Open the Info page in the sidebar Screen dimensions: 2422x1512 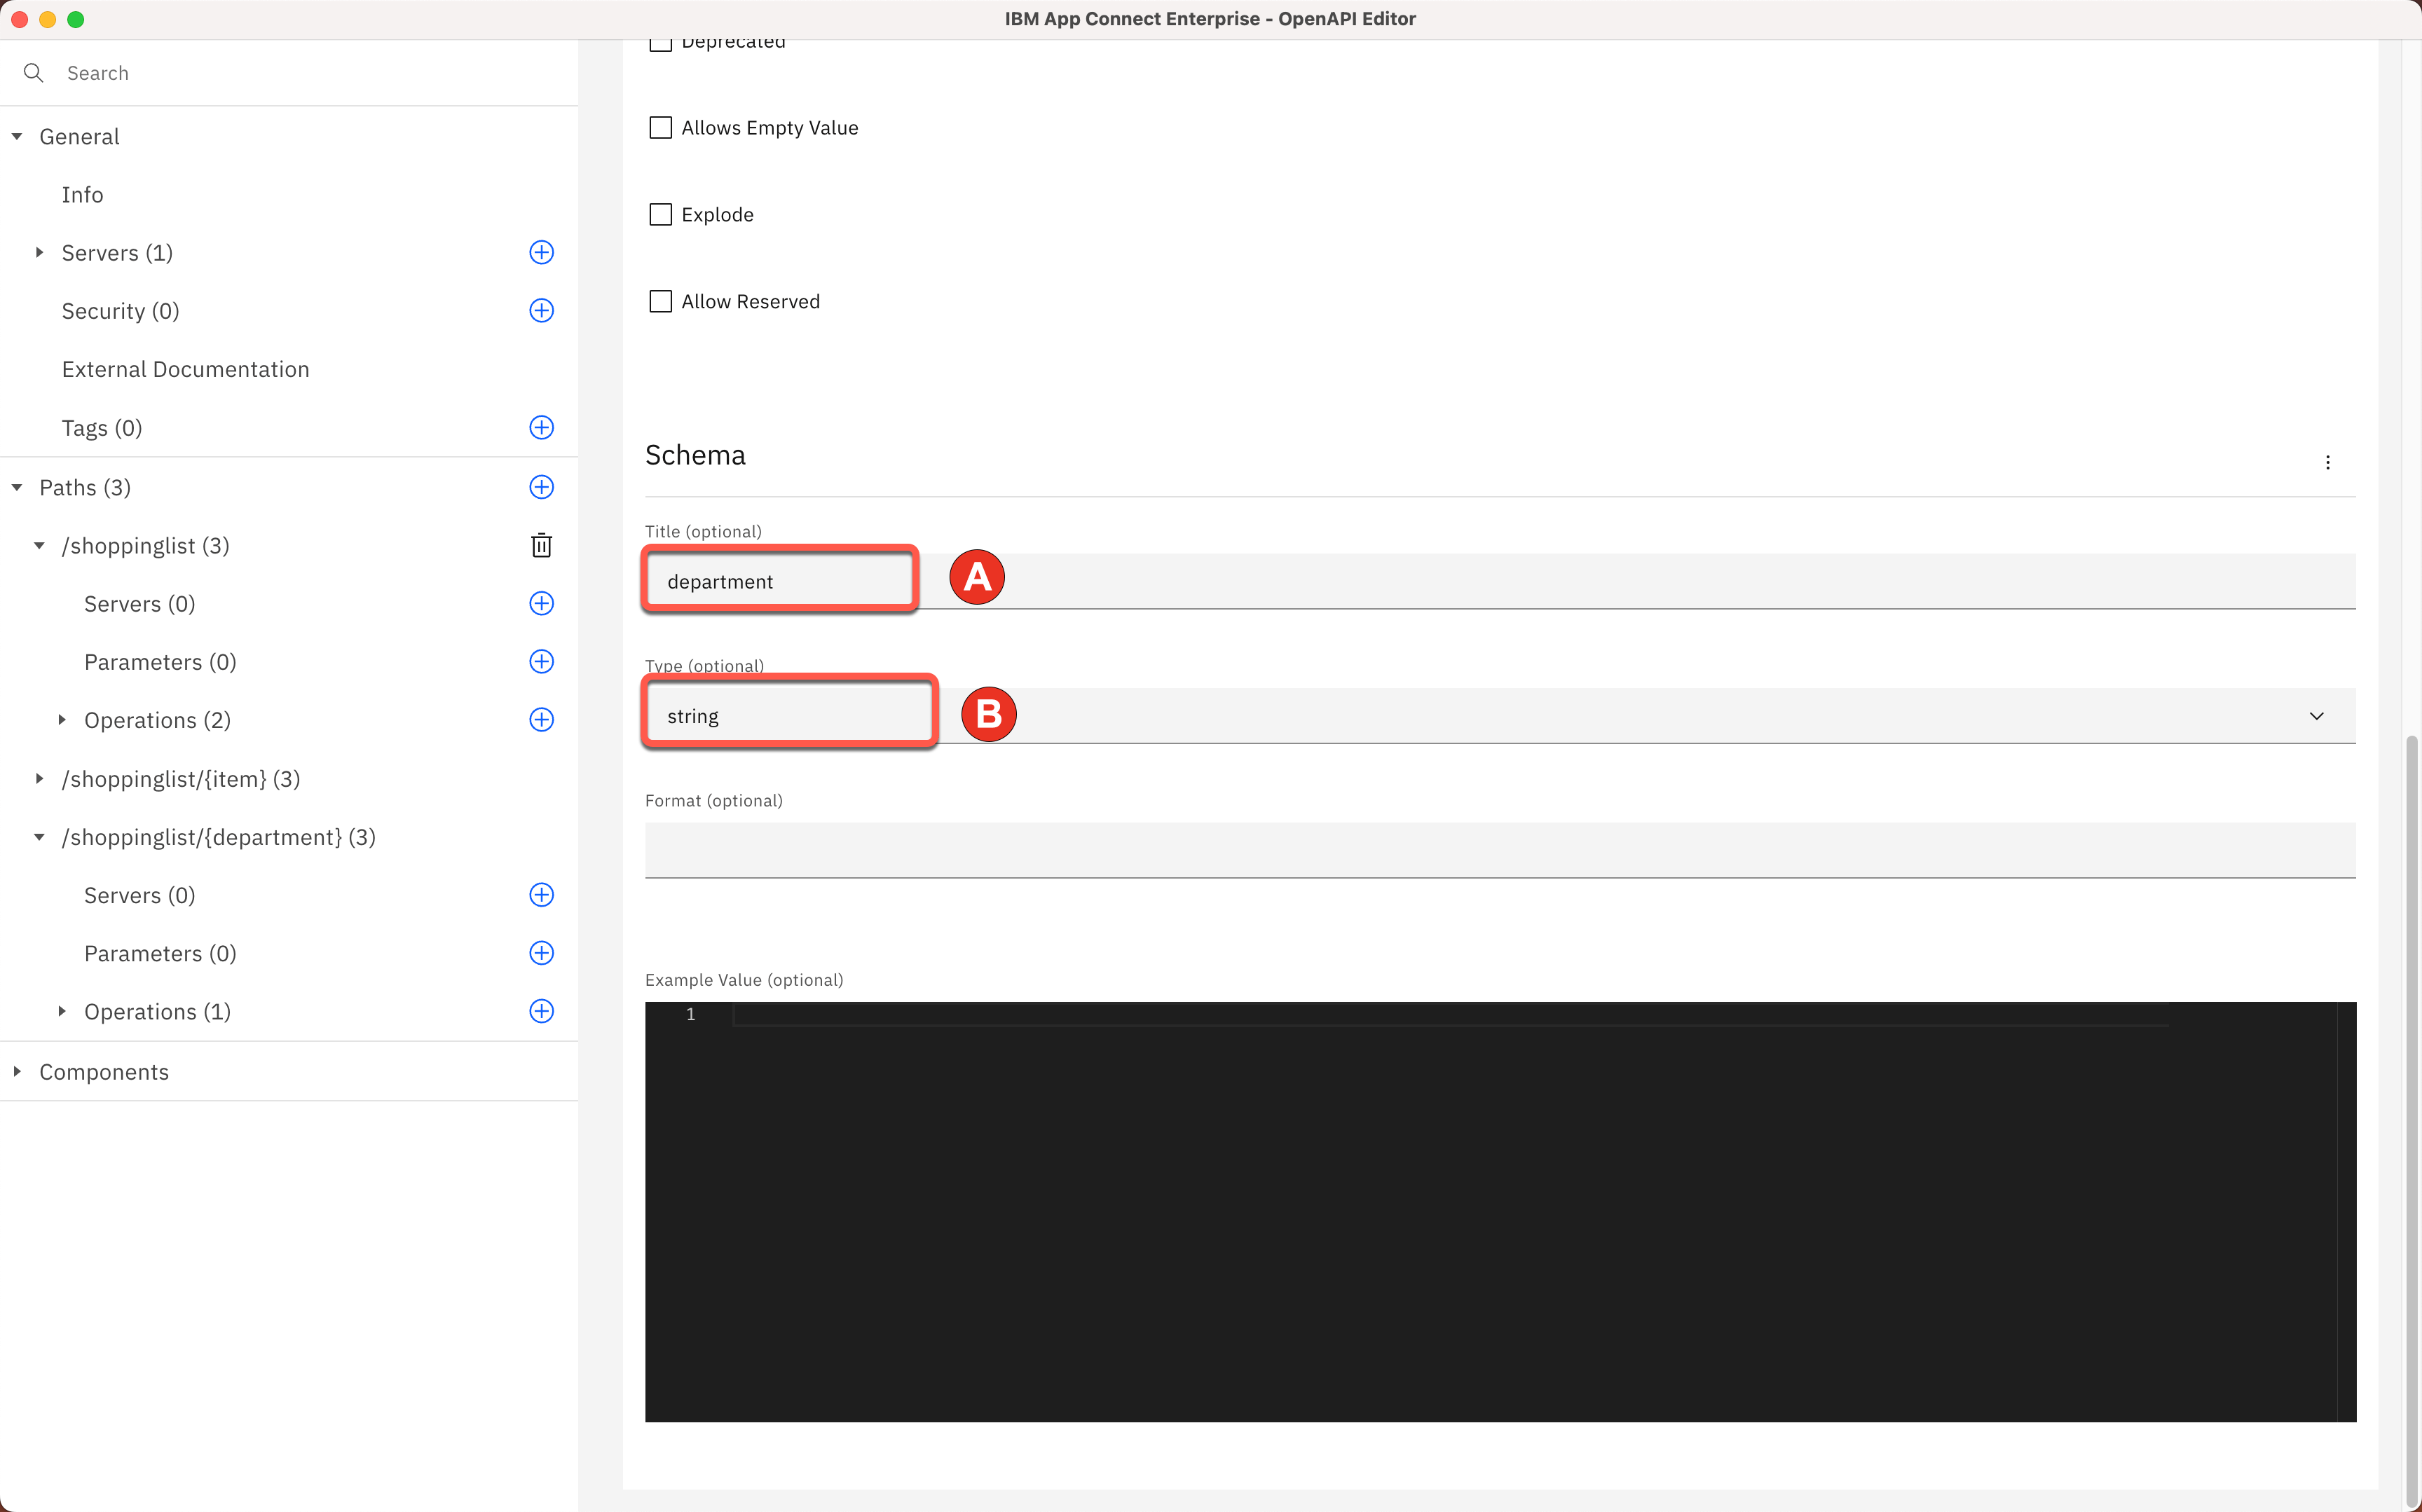click(83, 194)
